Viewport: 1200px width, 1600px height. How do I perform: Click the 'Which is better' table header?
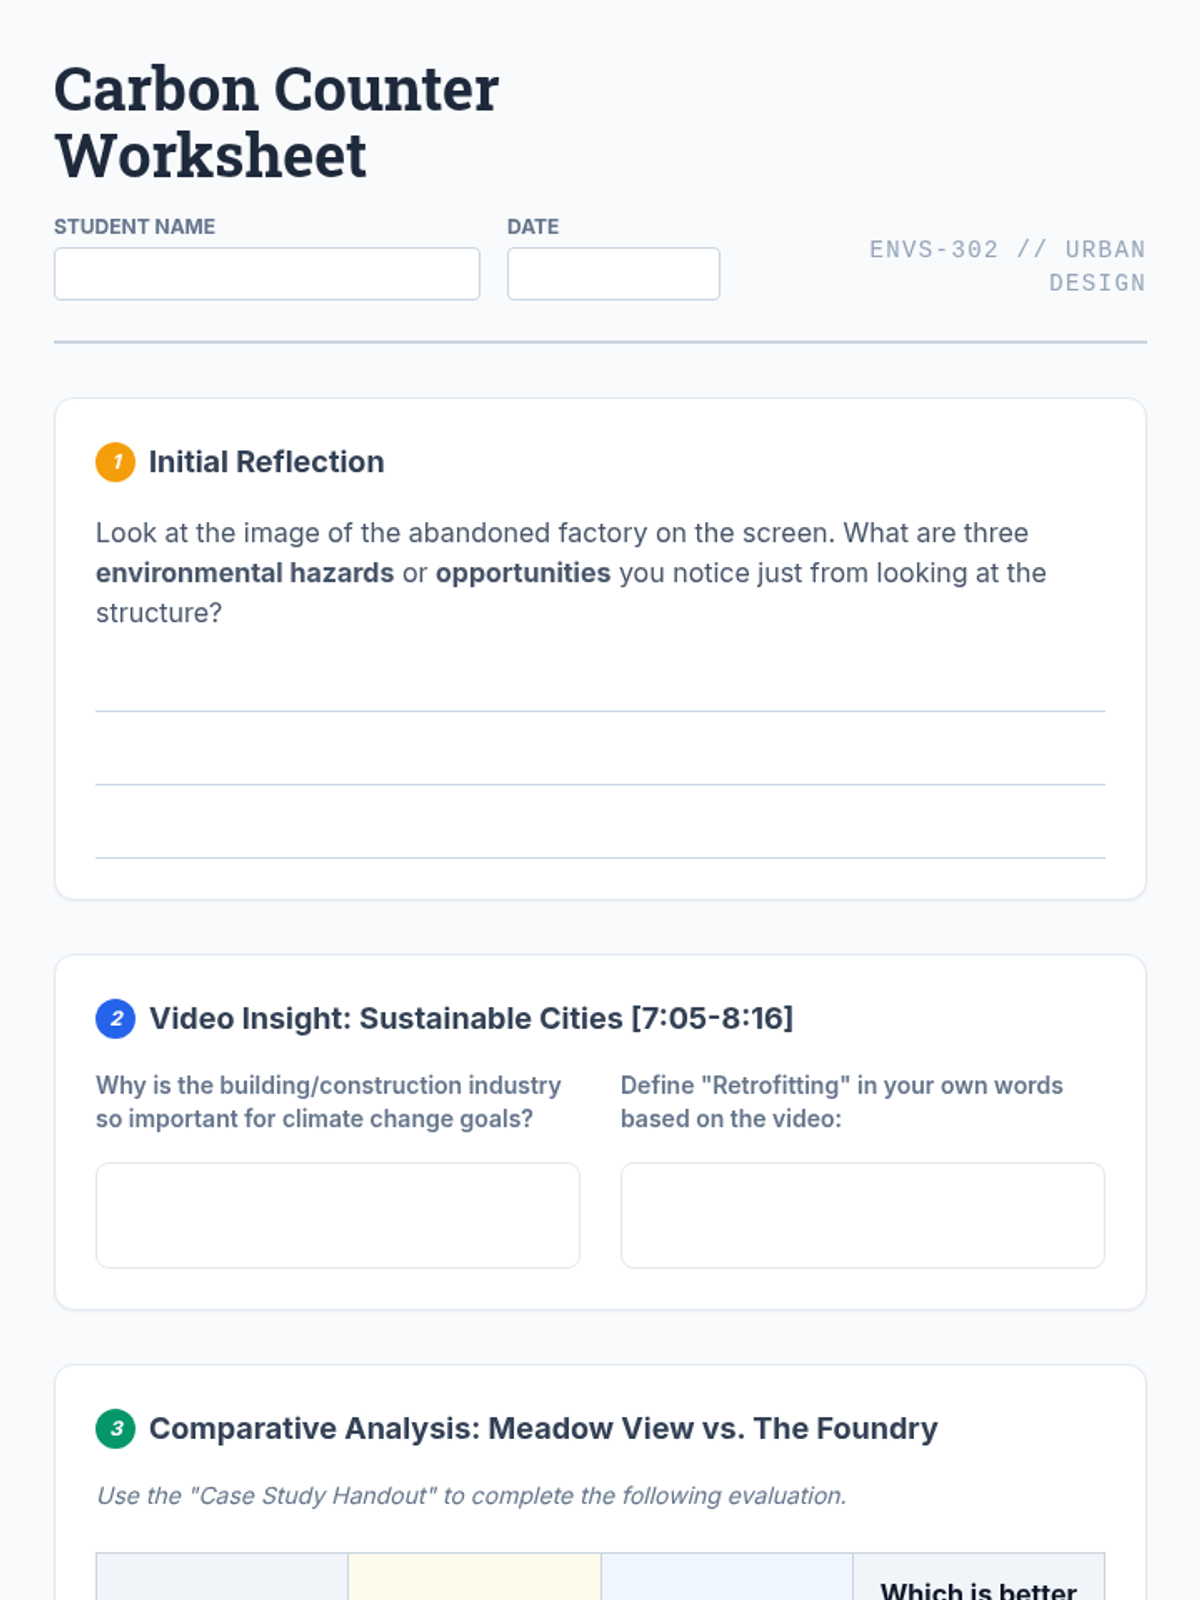978,1585
